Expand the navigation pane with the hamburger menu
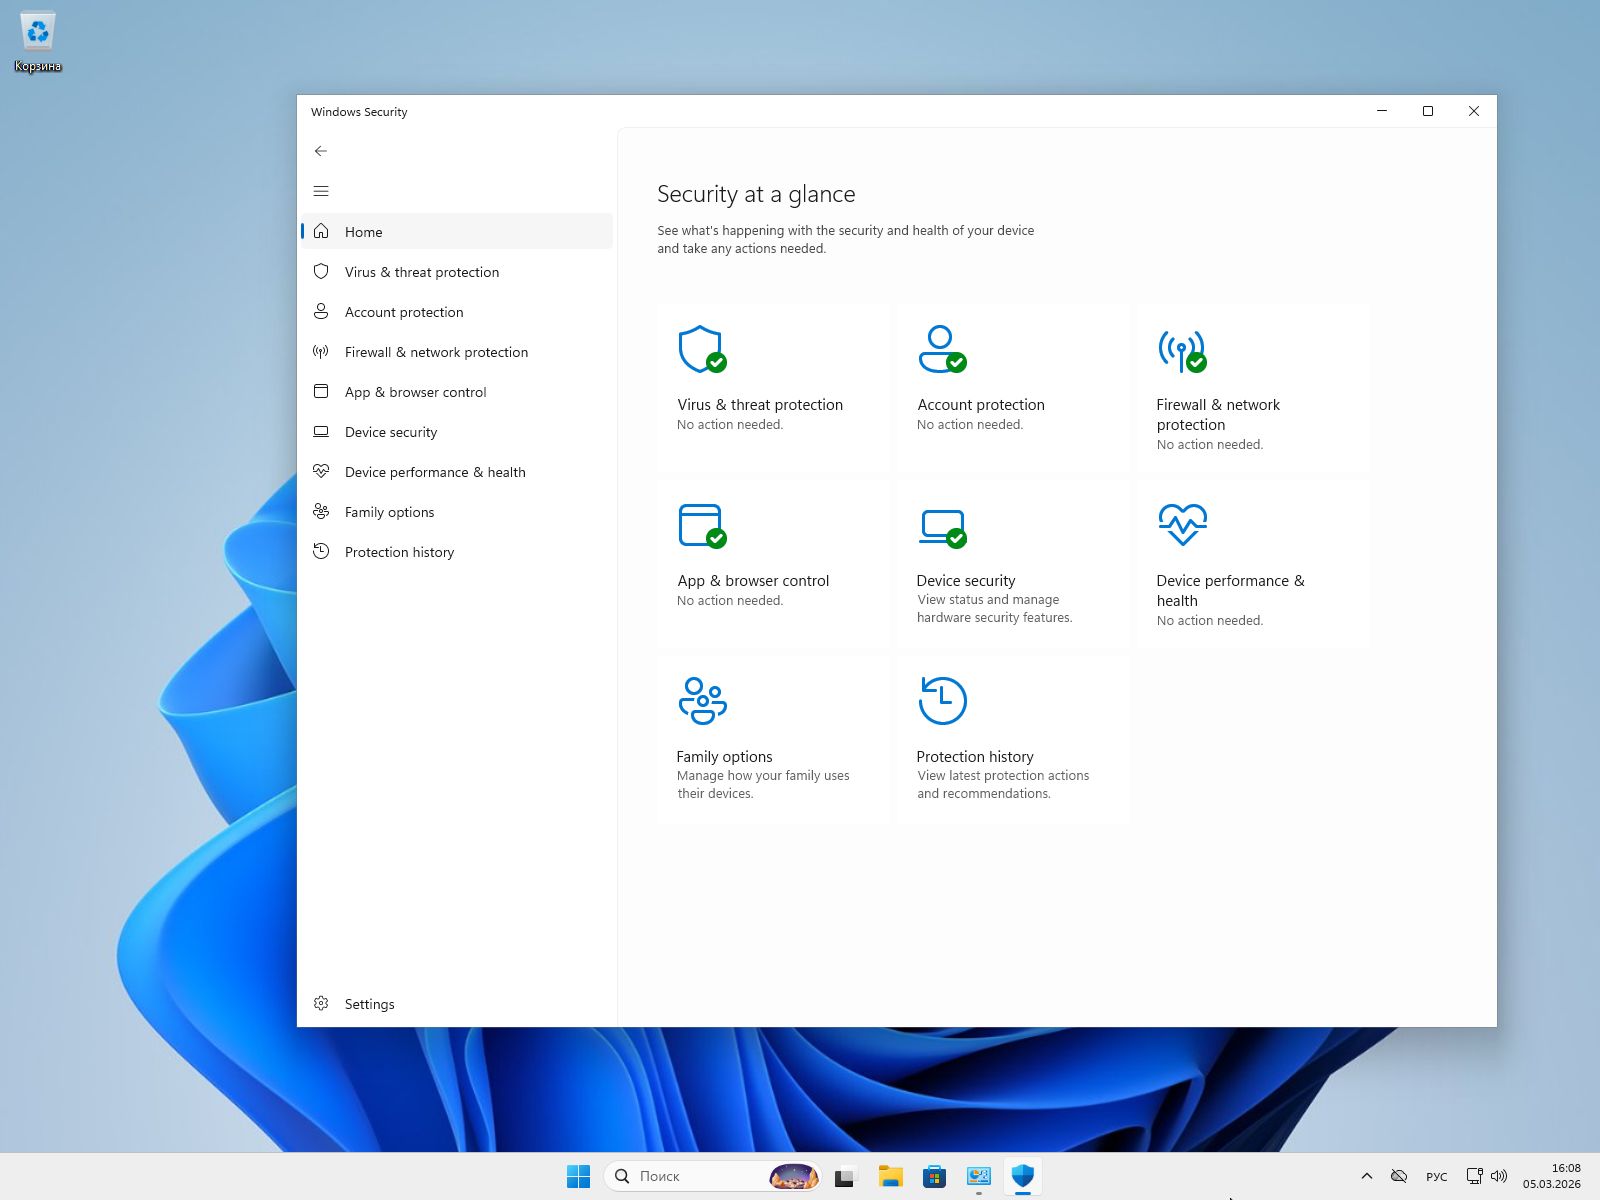 pos(321,190)
